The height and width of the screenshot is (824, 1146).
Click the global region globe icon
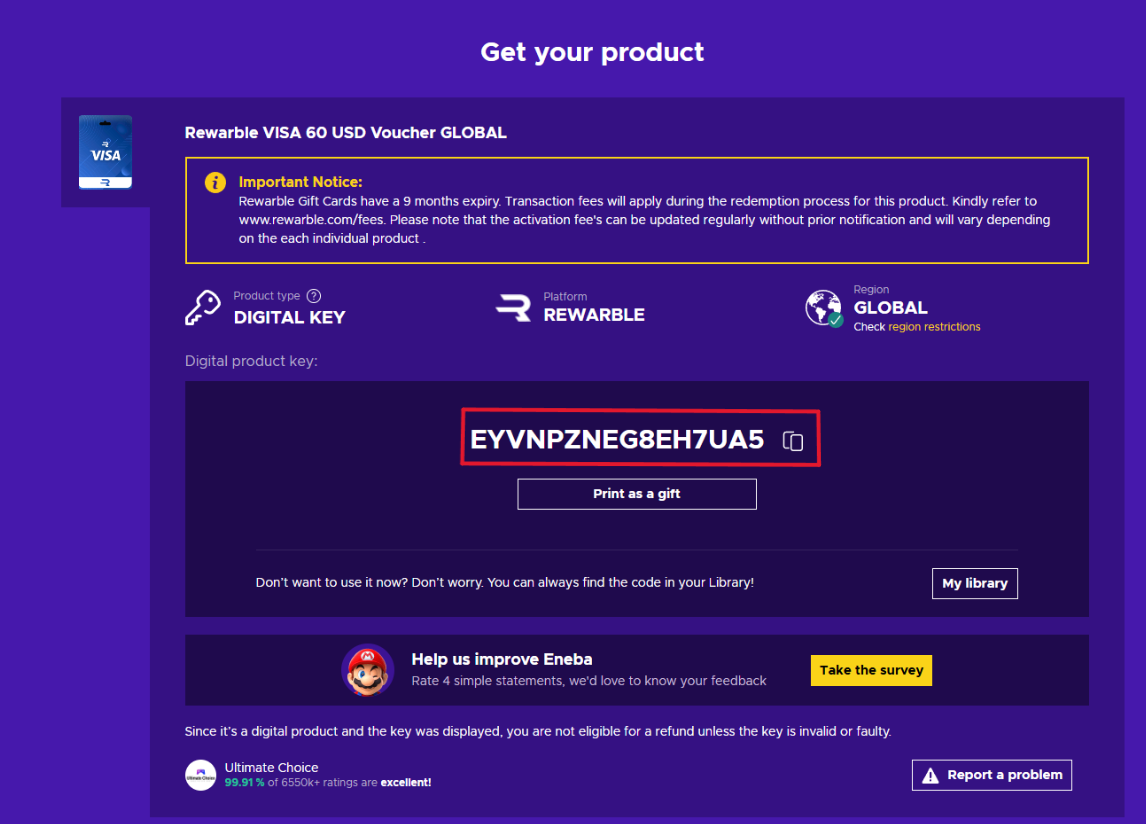click(x=823, y=308)
